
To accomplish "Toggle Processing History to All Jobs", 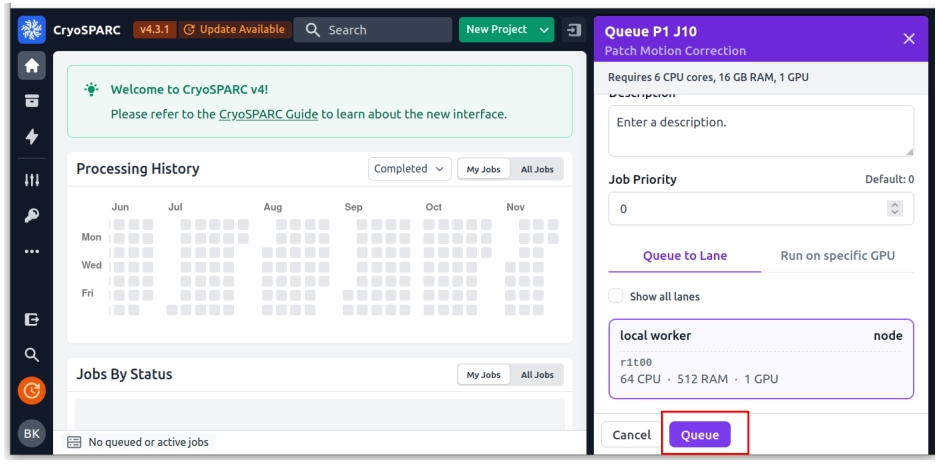I will (x=537, y=169).
